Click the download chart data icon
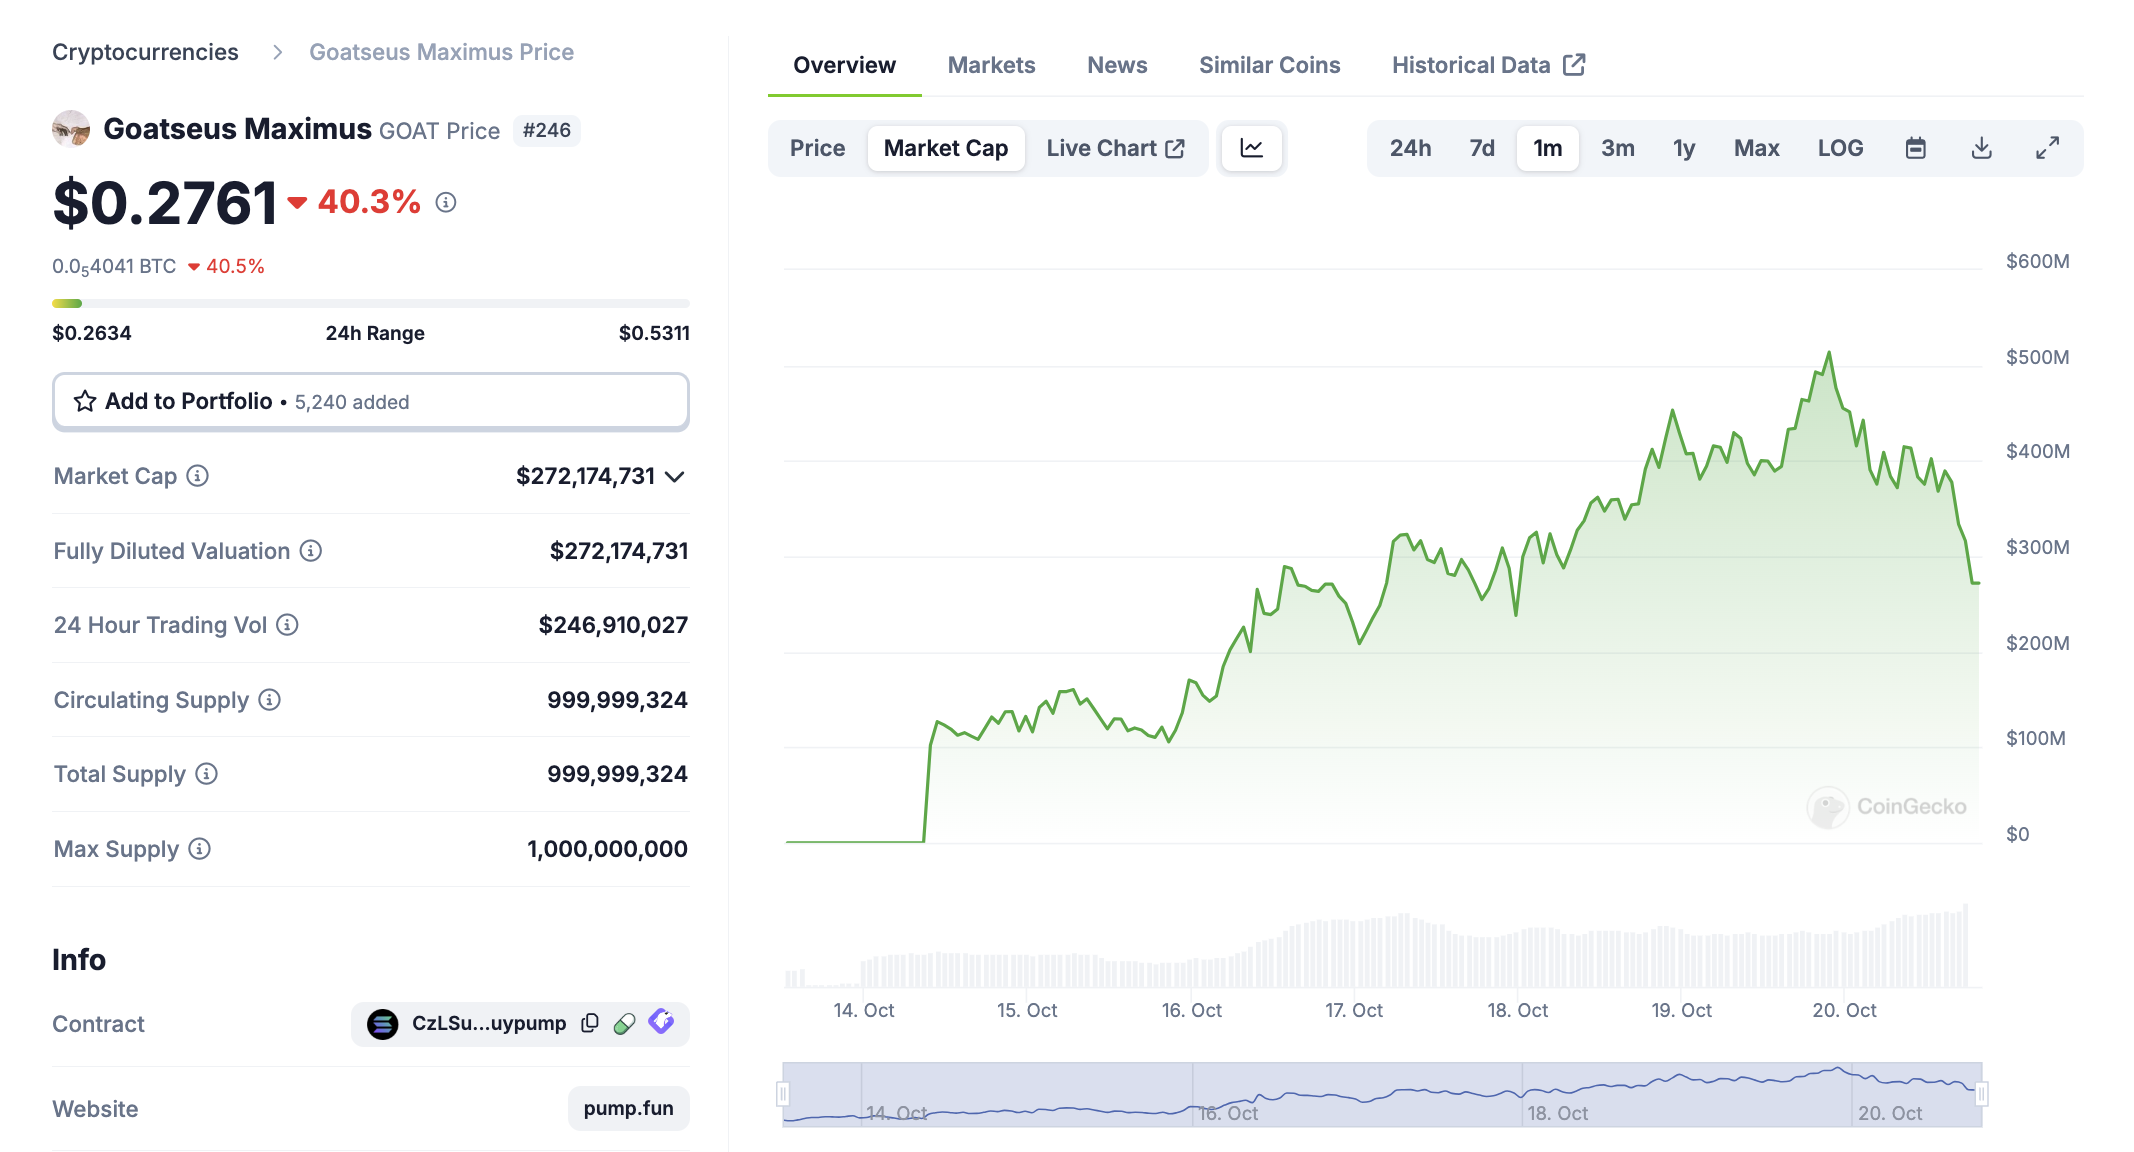This screenshot has height=1152, width=2134. pyautogui.click(x=1981, y=148)
